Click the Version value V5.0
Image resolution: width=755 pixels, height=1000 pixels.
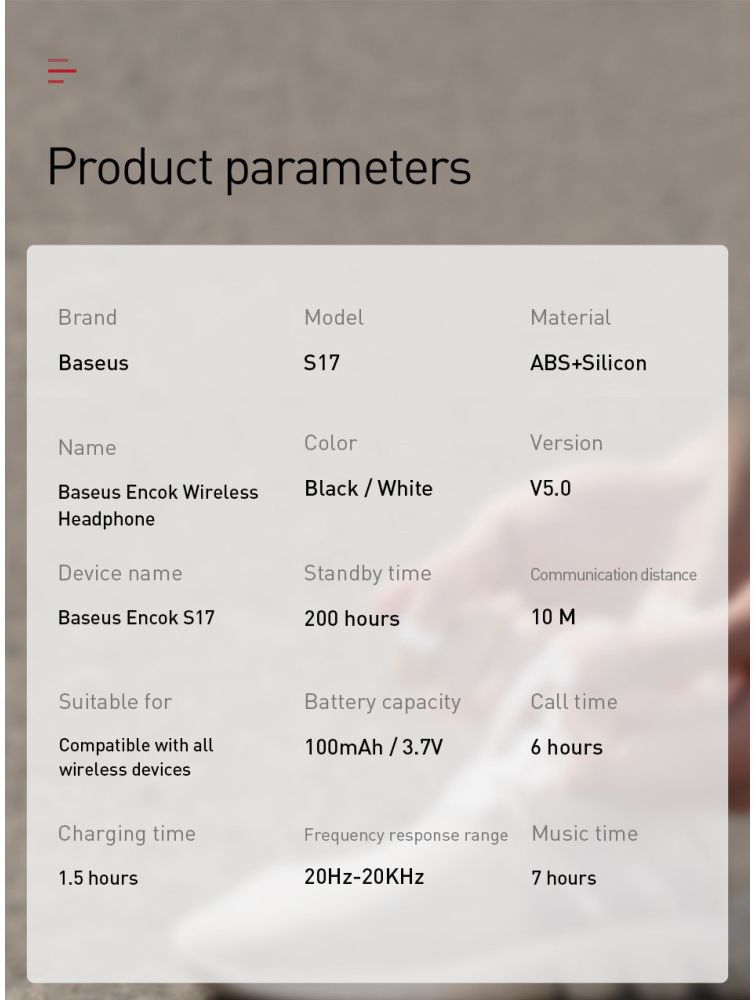(x=550, y=489)
